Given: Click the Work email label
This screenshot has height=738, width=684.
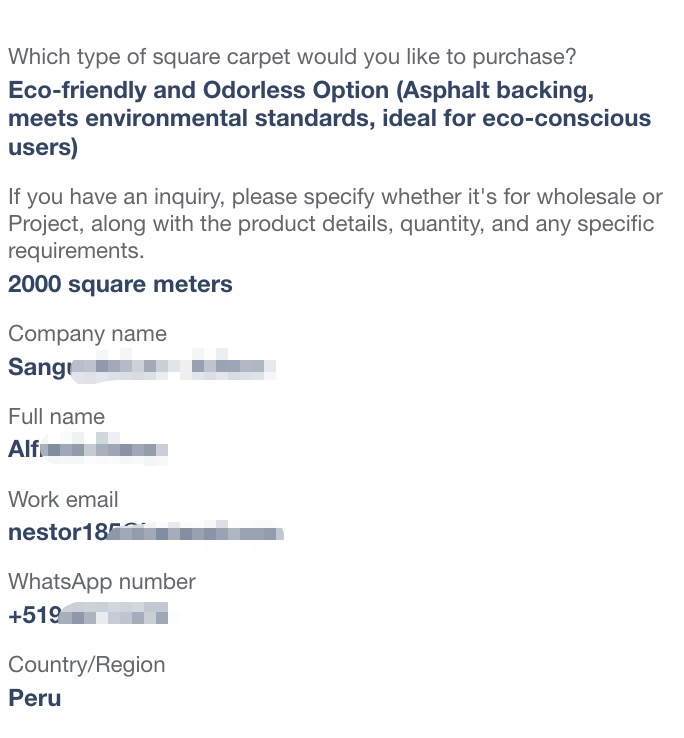Looking at the screenshot, I should click(63, 499).
